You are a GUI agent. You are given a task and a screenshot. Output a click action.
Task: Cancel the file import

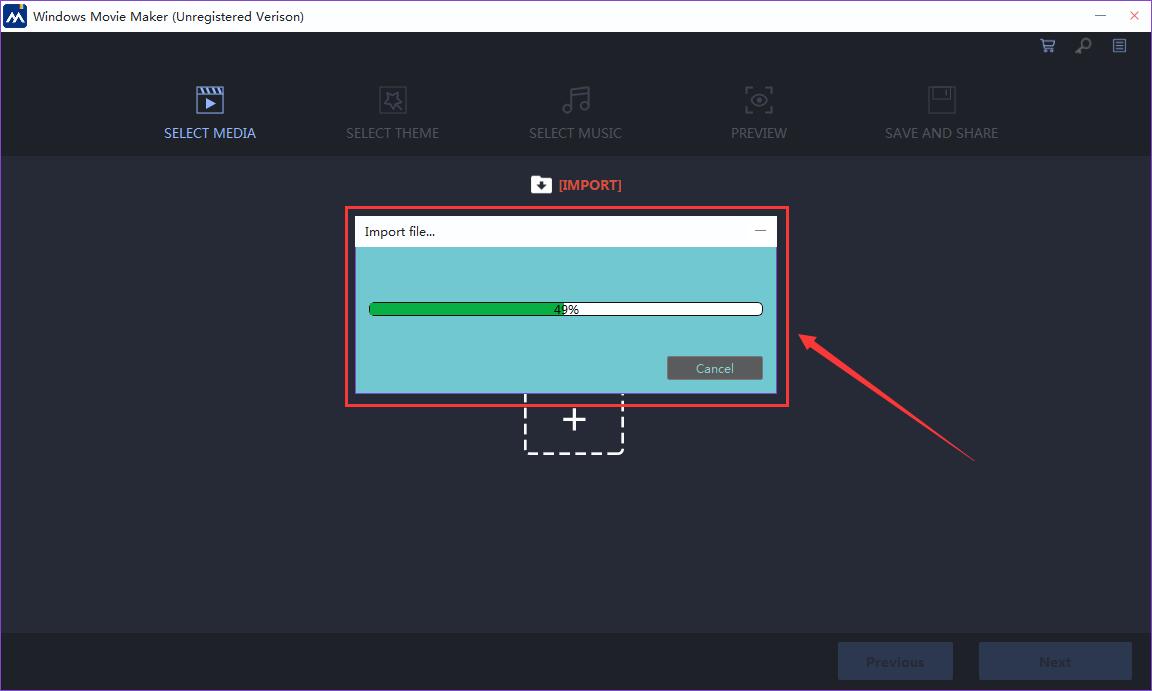[715, 368]
